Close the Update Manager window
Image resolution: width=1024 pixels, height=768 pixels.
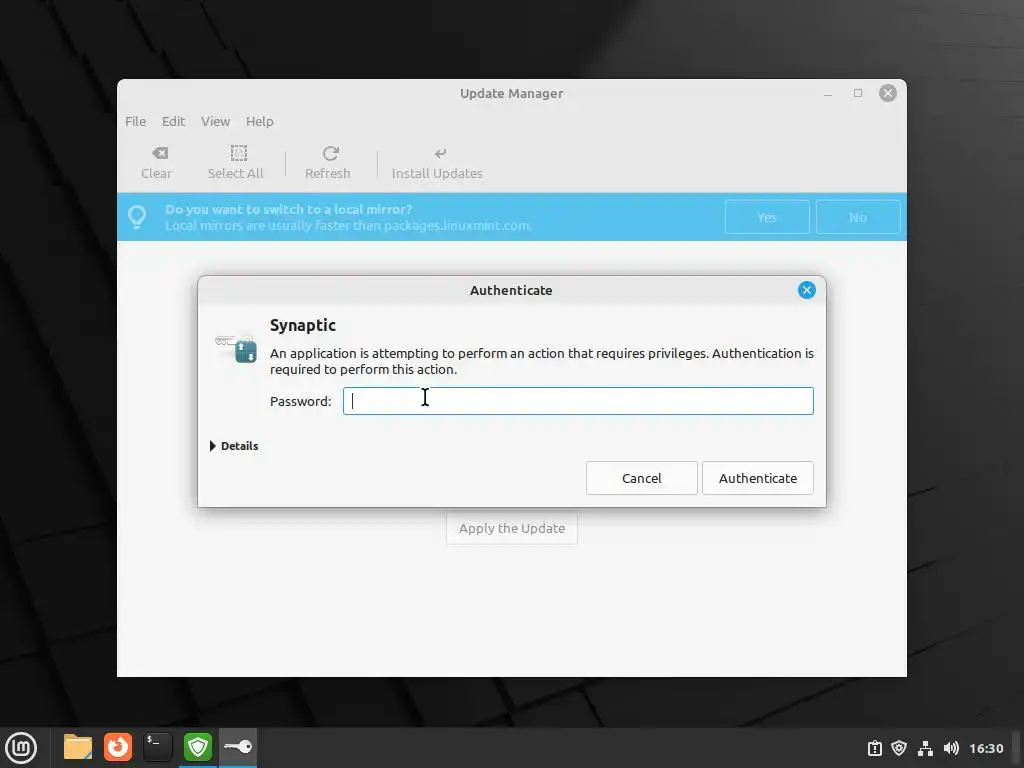[888, 93]
